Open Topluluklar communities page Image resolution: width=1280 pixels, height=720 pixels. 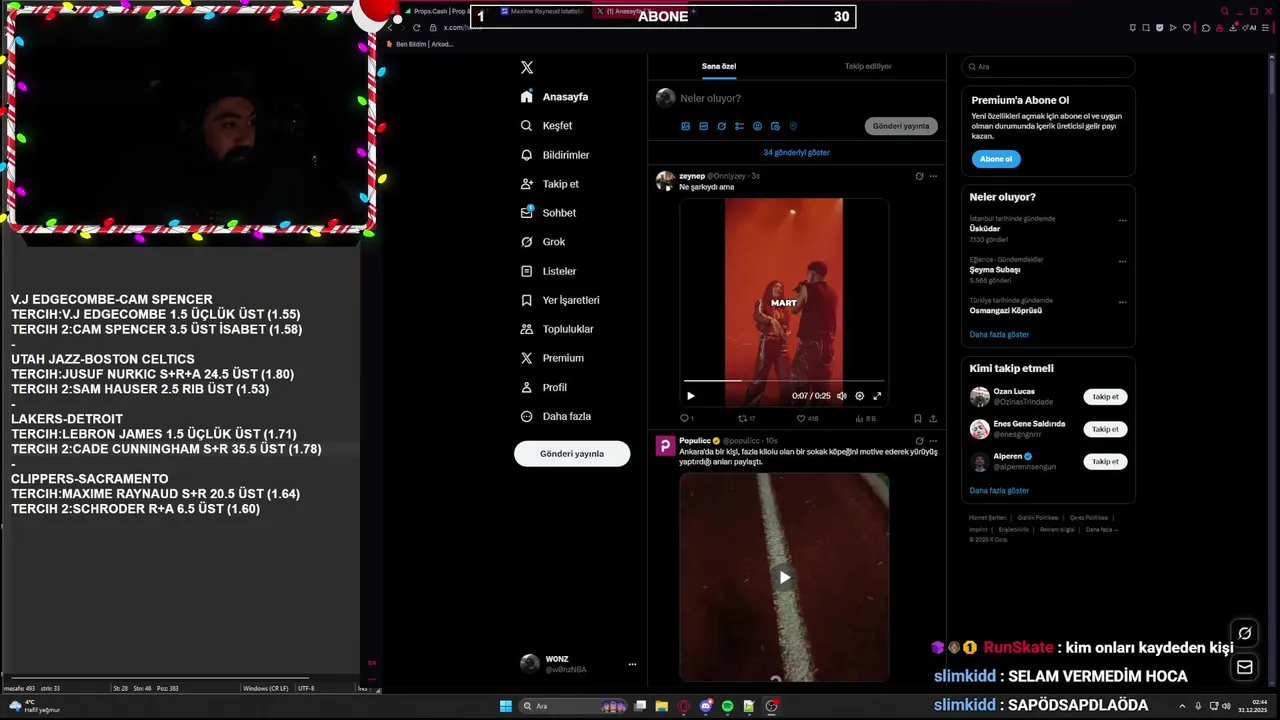pyautogui.click(x=557, y=329)
